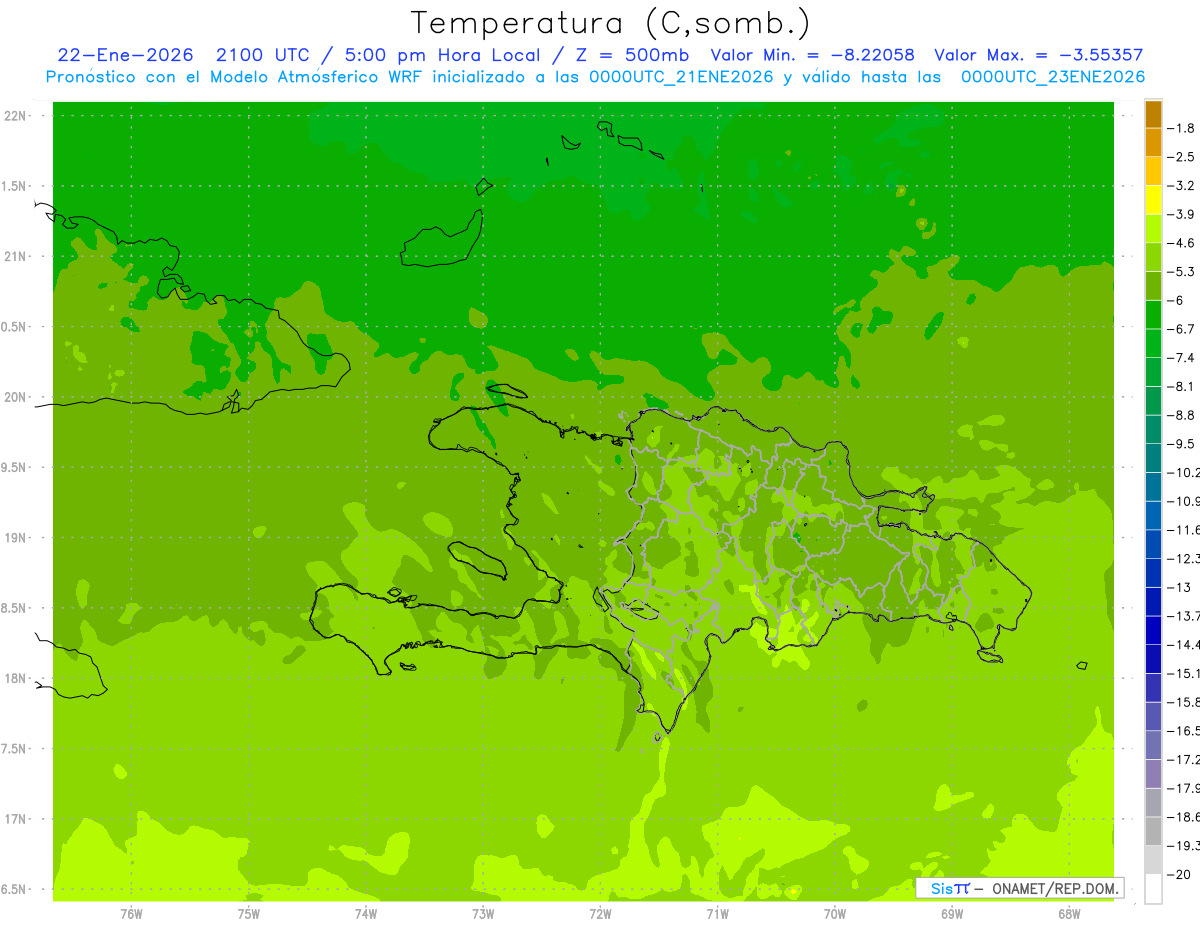Screen dimensions: 1200x927
Task: Click the "75W" longitude axis label
Action: point(249,914)
